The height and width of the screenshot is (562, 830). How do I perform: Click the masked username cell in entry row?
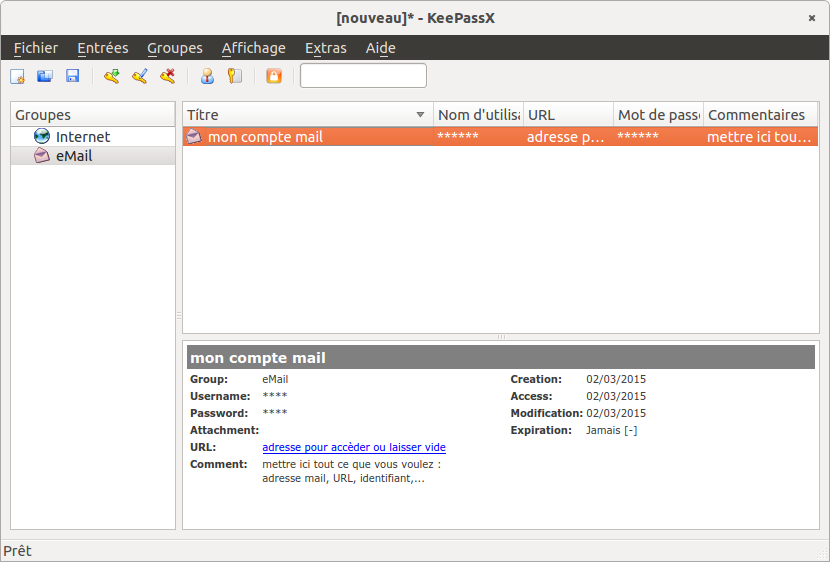pos(479,137)
